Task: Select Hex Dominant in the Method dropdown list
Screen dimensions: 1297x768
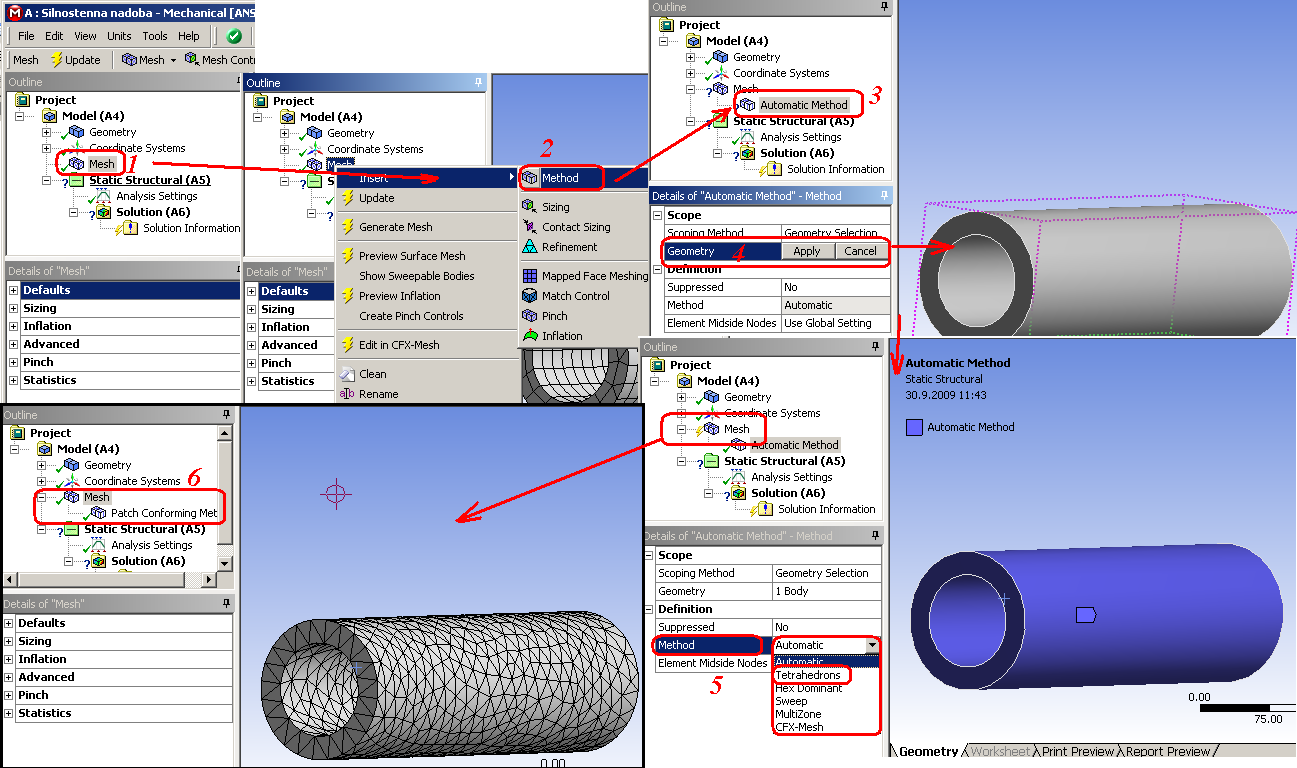Action: pyautogui.click(x=809, y=688)
